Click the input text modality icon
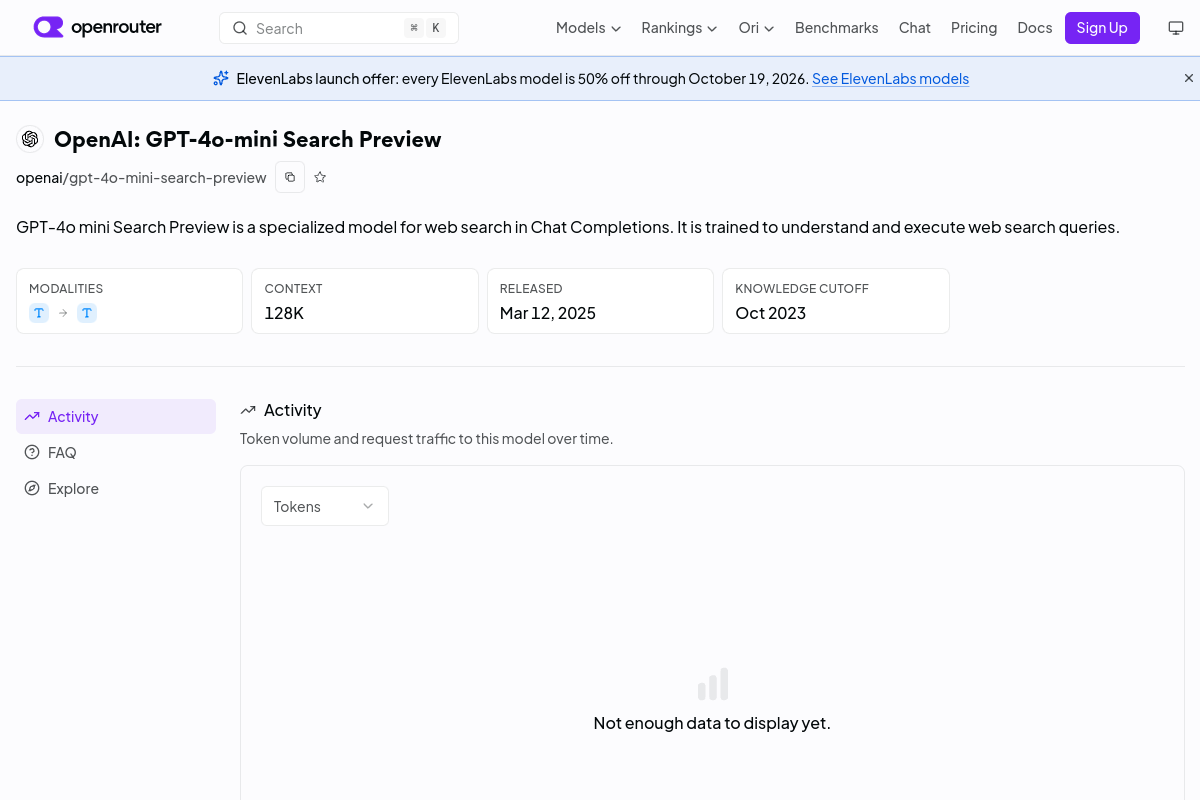Image resolution: width=1200 pixels, height=800 pixels. (39, 313)
